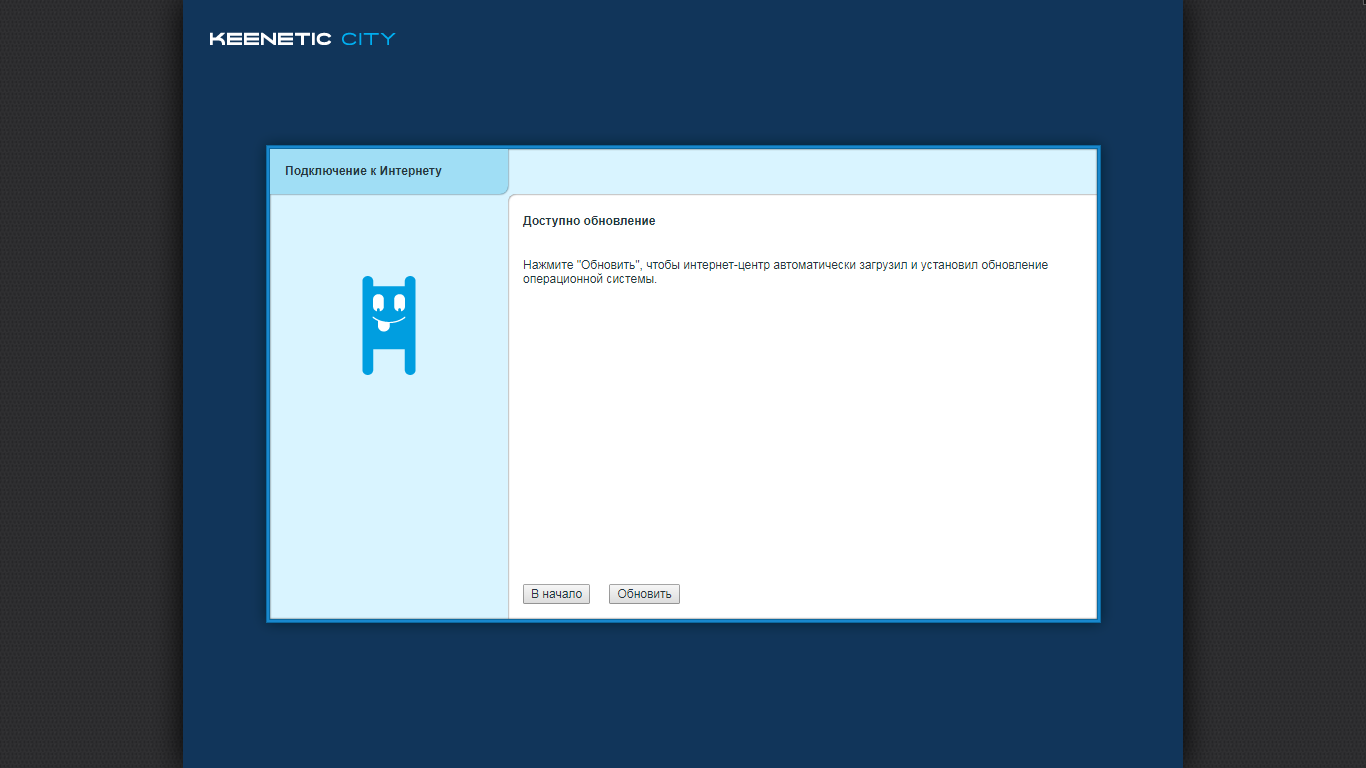The height and width of the screenshot is (768, 1366).
Task: Go back with the "В начало" button
Action: coord(556,594)
